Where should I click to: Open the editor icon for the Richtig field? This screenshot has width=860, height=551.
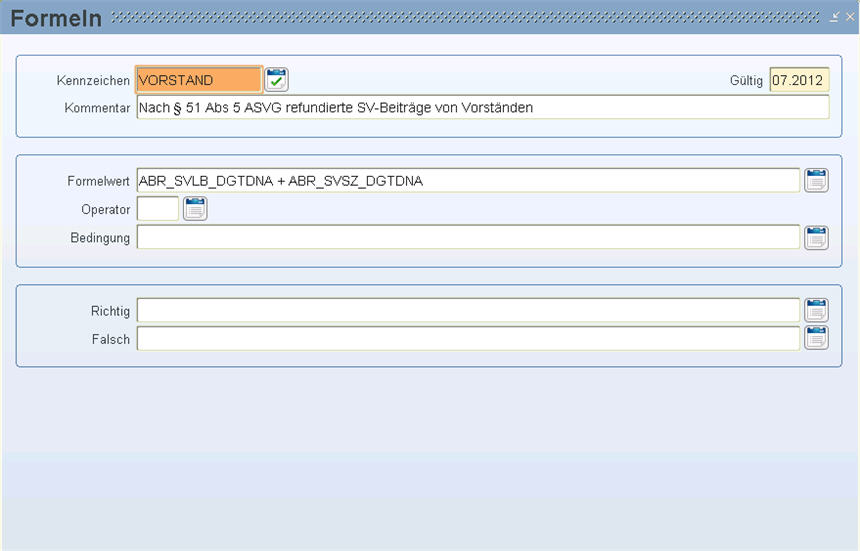[816, 310]
